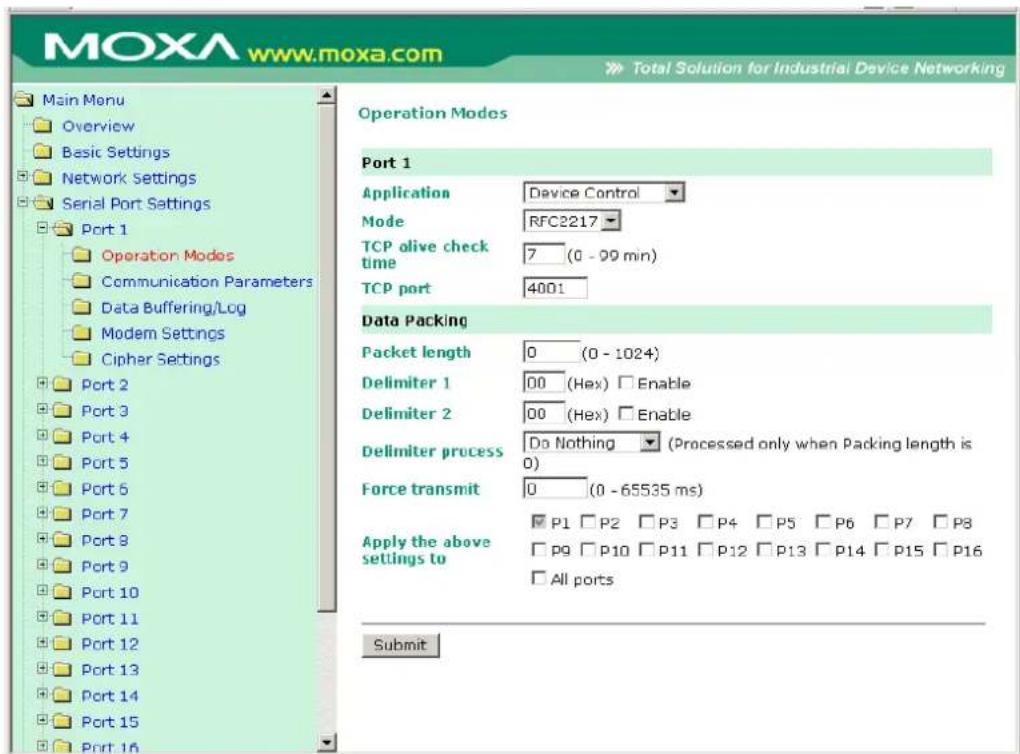Screen dimensions: 1020x754
Task: Open the Application dropdown (Device Control)
Action: (x=604, y=193)
